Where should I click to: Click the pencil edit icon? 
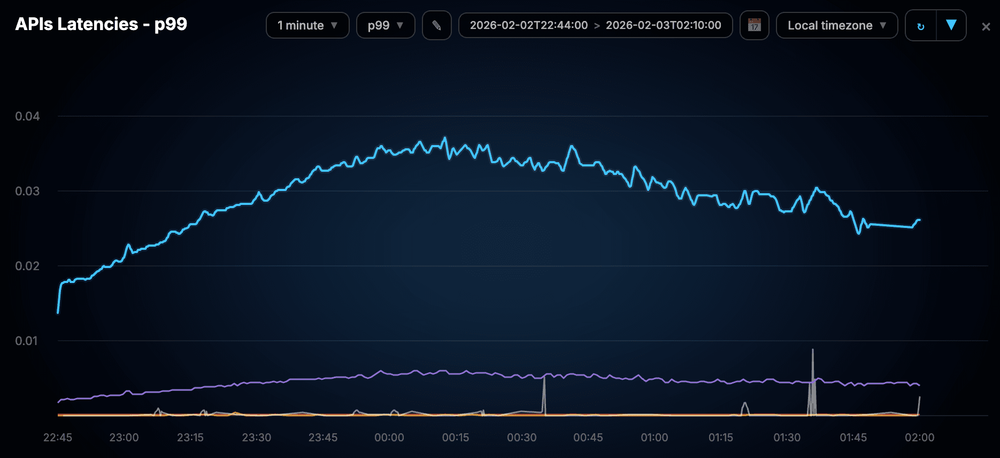tap(436, 25)
